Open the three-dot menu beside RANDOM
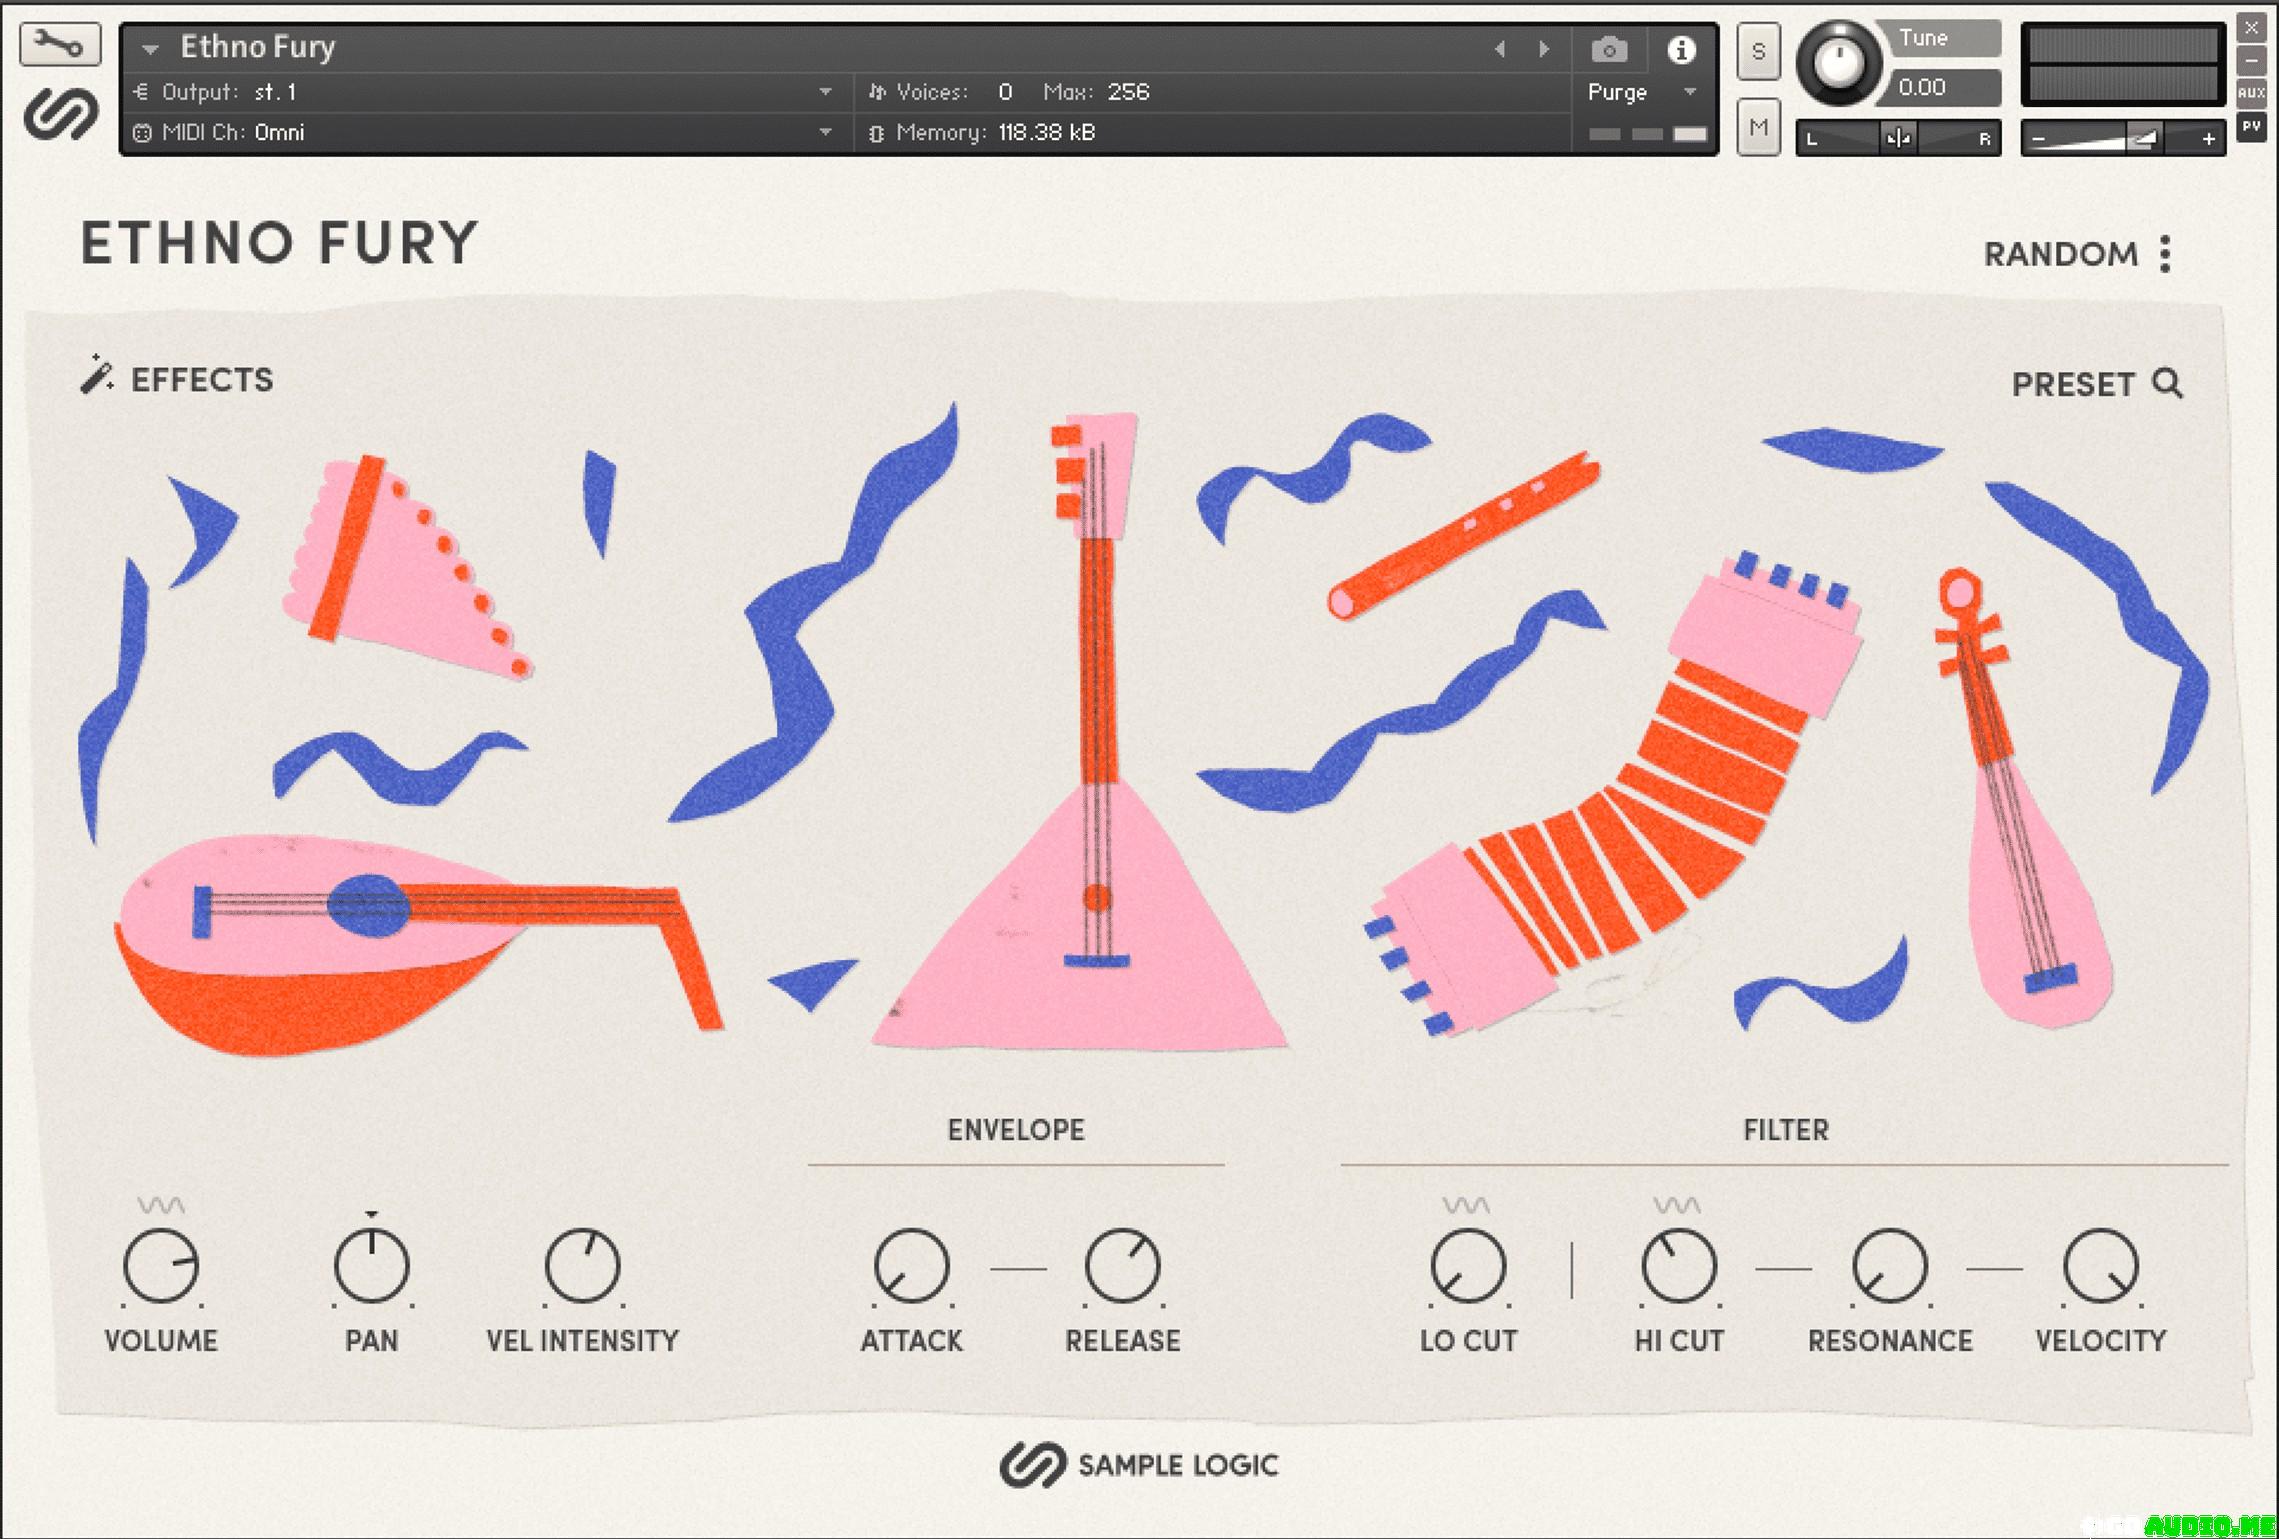The height and width of the screenshot is (1539, 2279). (x=2165, y=254)
